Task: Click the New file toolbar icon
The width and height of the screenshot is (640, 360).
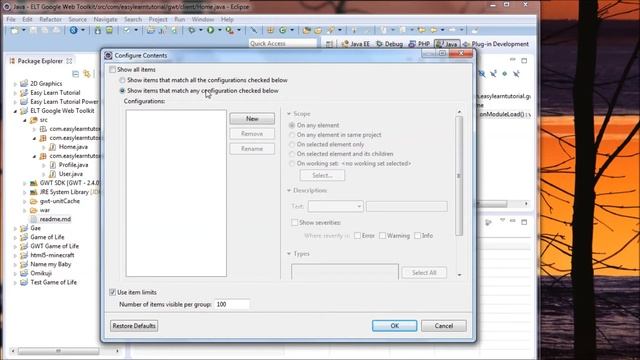Action: (x=14, y=30)
